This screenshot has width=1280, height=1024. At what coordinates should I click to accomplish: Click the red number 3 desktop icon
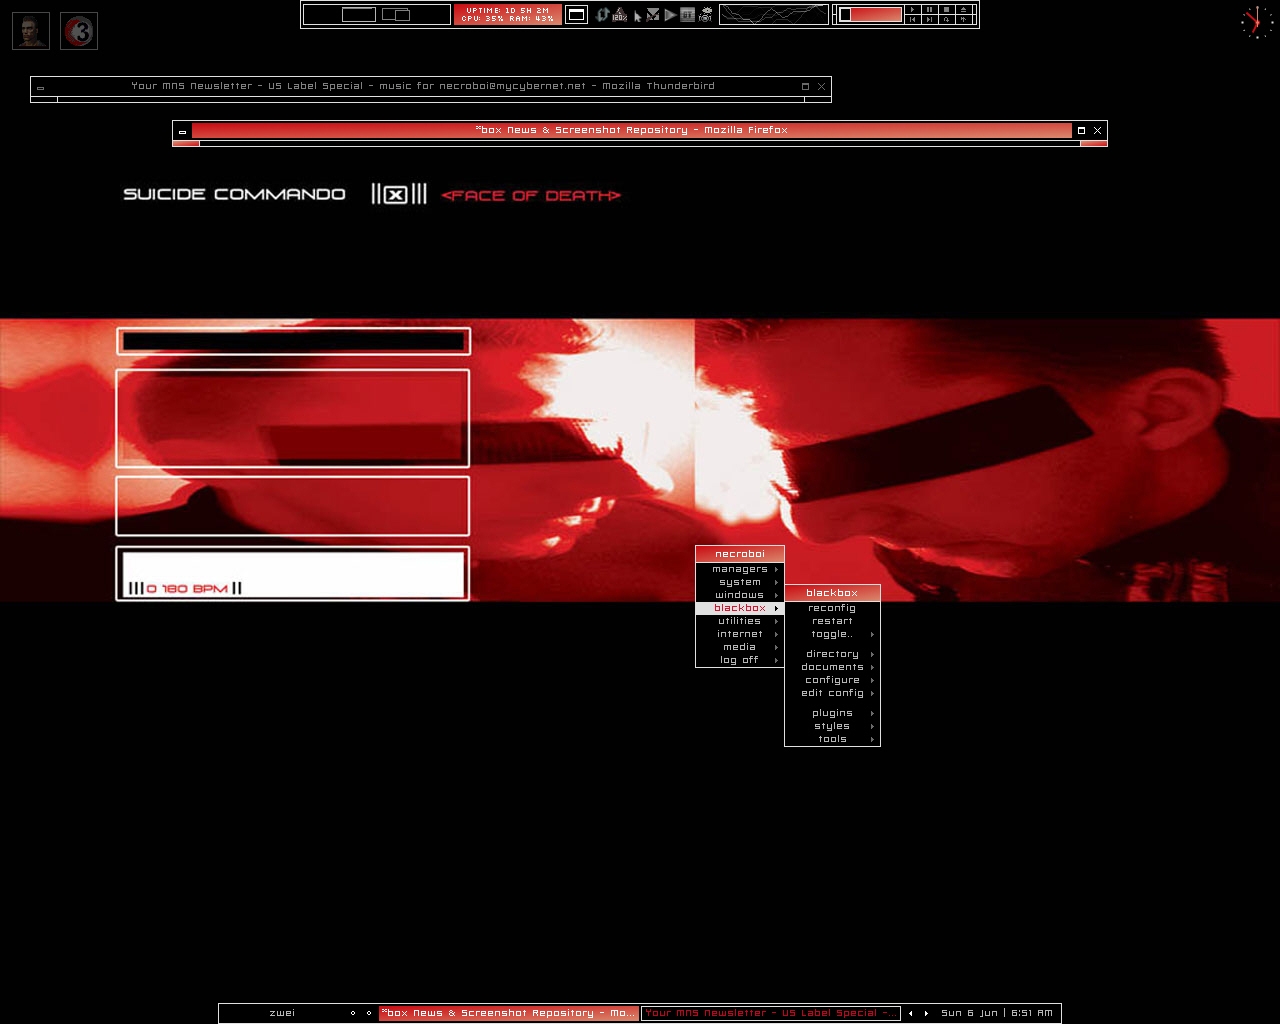tap(79, 31)
